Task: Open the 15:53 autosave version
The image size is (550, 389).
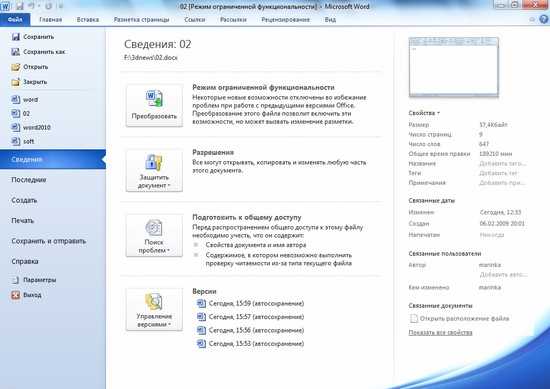Action: pos(251,343)
